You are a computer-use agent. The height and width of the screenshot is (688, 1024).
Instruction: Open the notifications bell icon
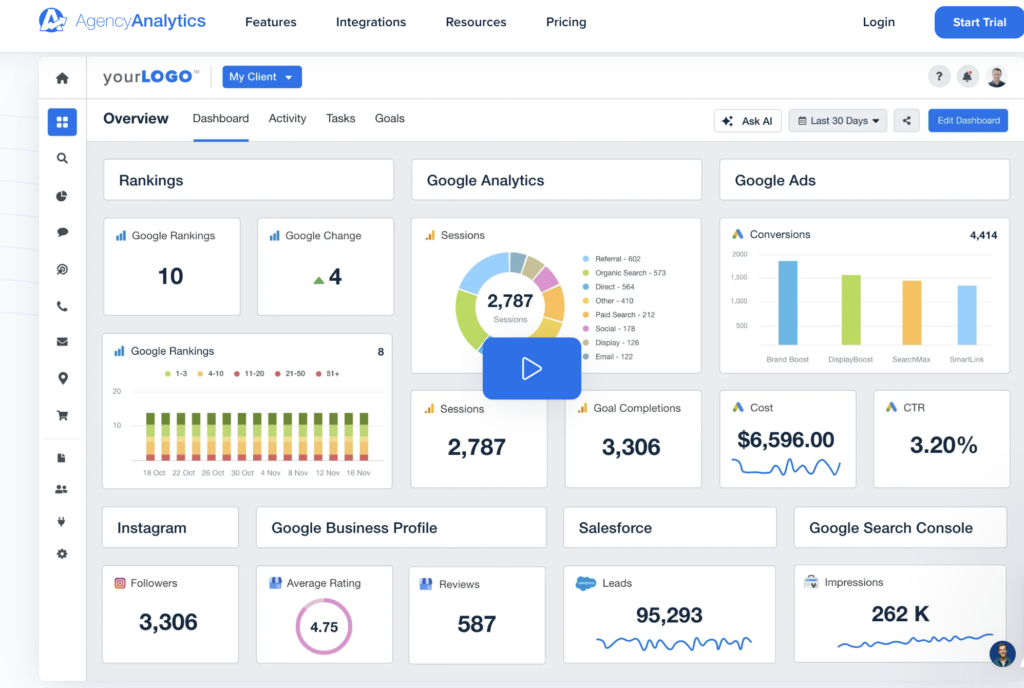967,76
